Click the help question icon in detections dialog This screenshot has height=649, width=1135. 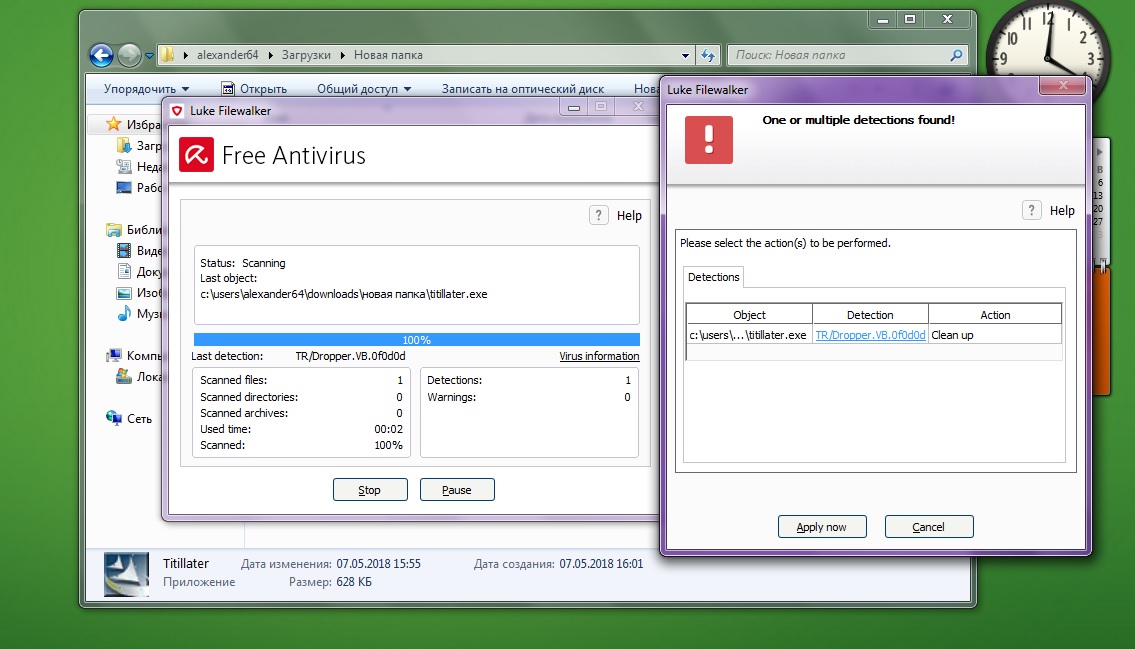(1031, 211)
